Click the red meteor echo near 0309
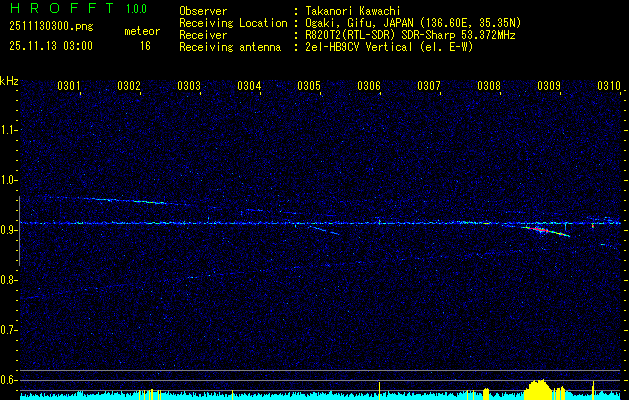629x400 pixels. pyautogui.click(x=539, y=230)
